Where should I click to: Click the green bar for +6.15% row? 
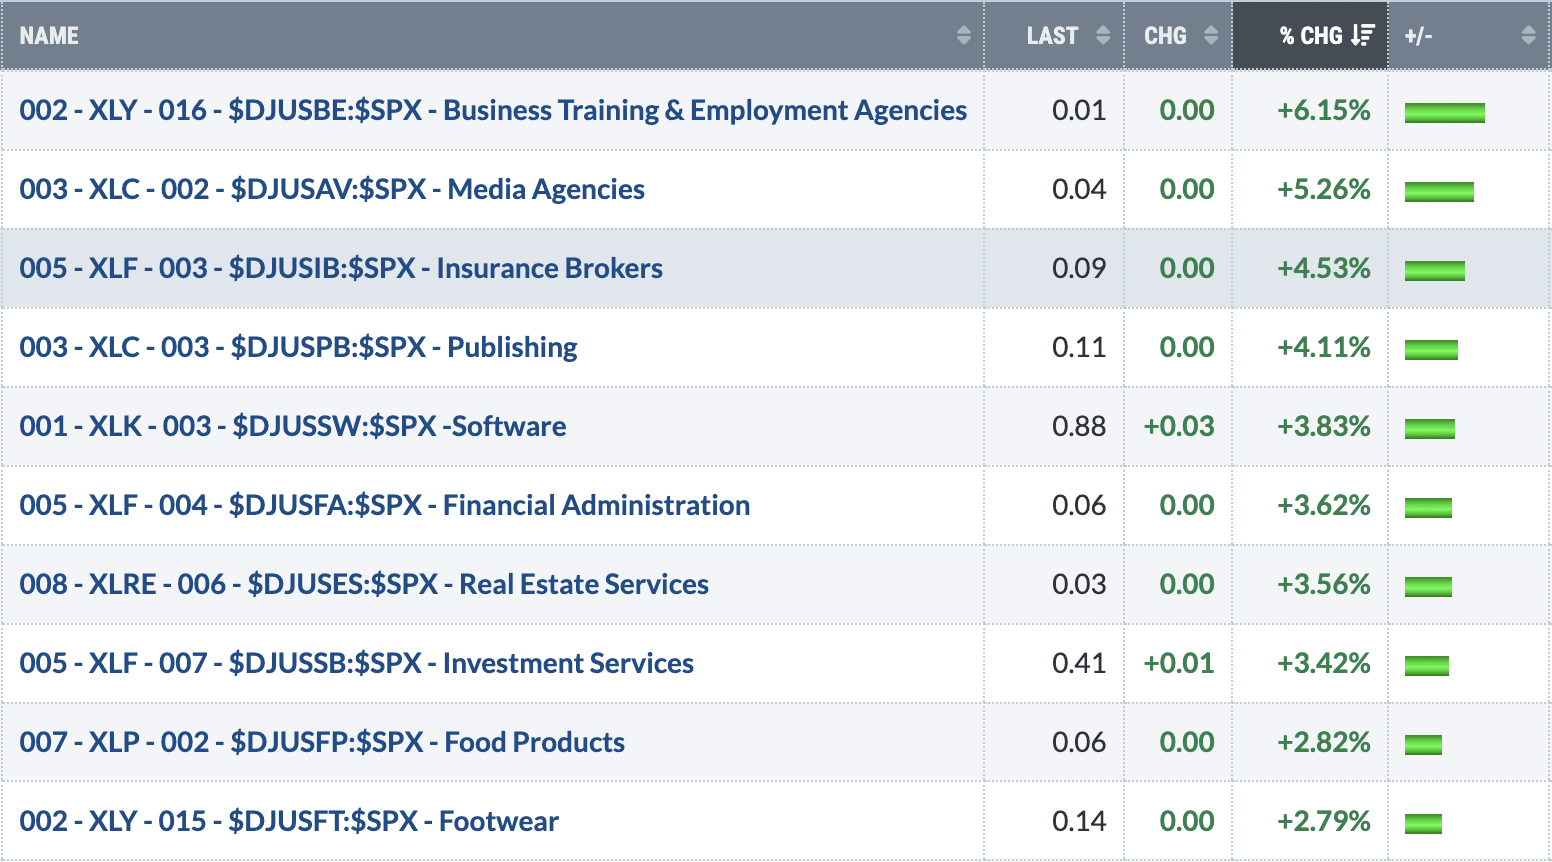coord(1444,112)
